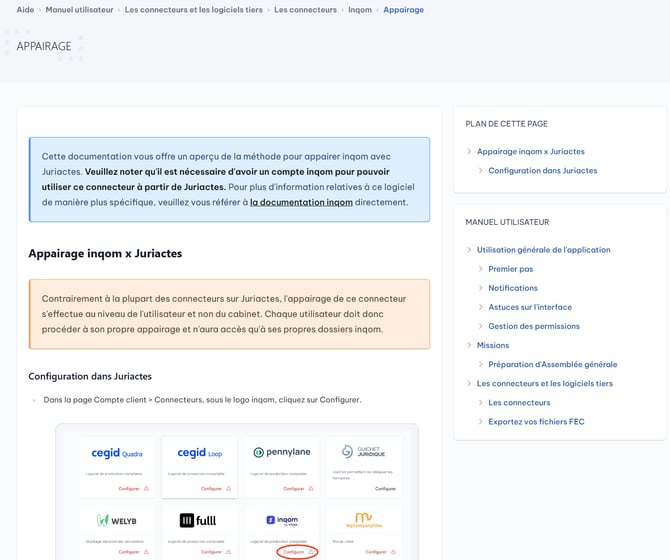Click chevron beside Appairage inqom x Juriactes
The height and width of the screenshot is (560, 670).
click(468, 152)
